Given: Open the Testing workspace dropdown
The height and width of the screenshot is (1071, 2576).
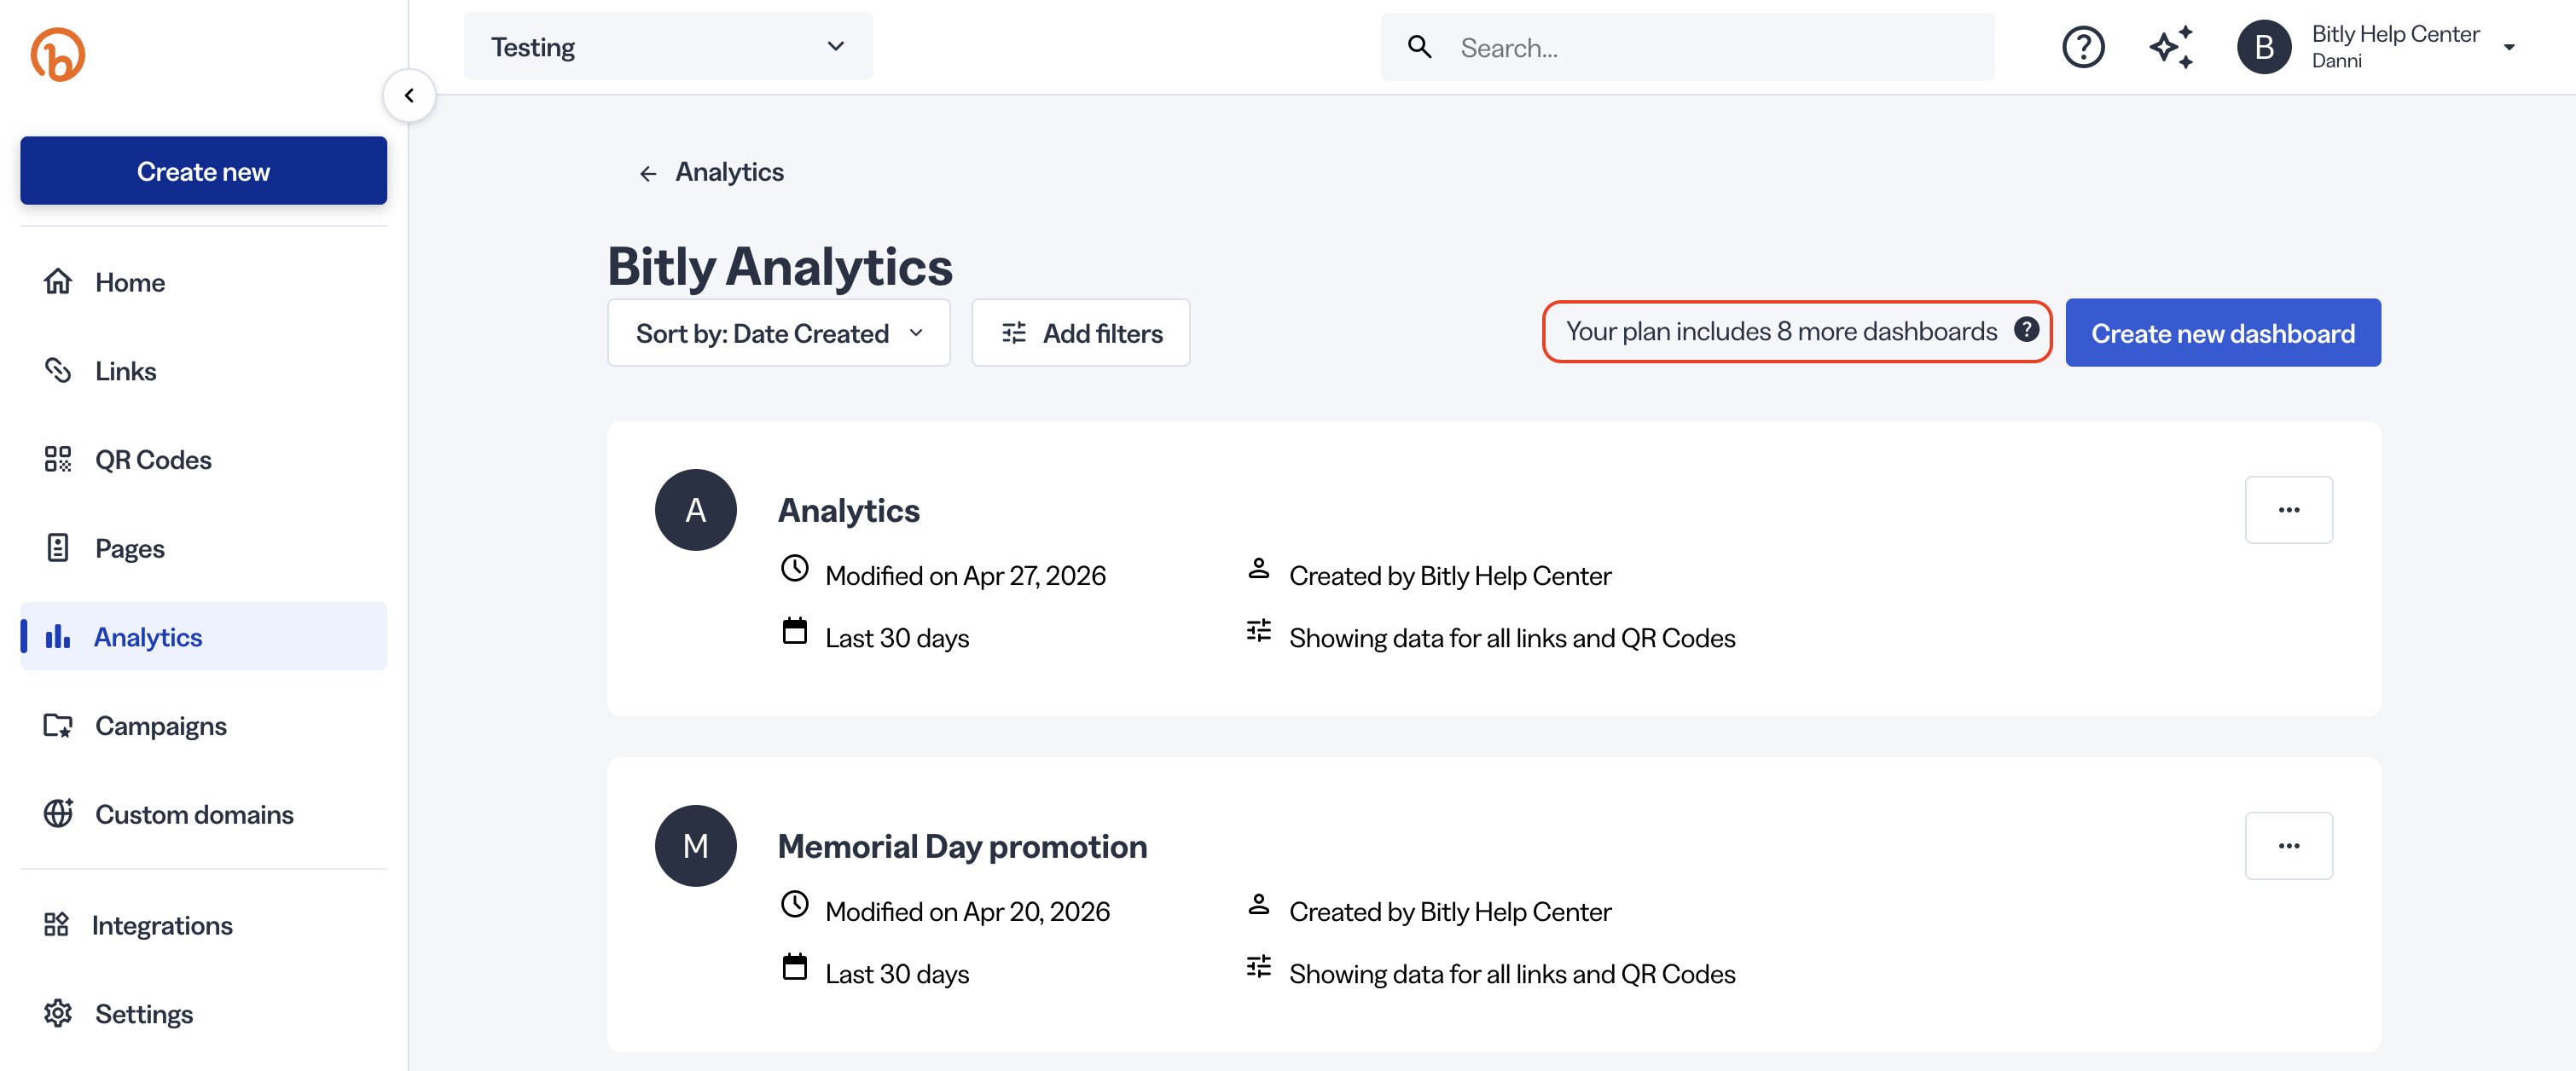Looking at the screenshot, I should click(668, 47).
